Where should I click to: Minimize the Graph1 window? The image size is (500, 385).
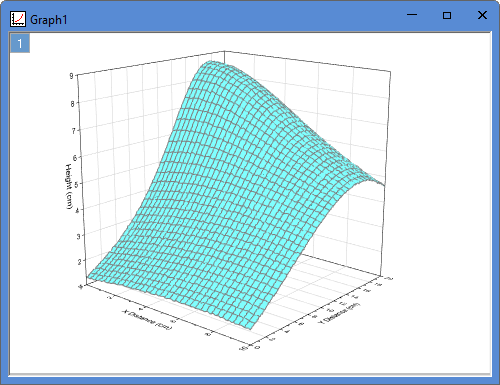412,15
